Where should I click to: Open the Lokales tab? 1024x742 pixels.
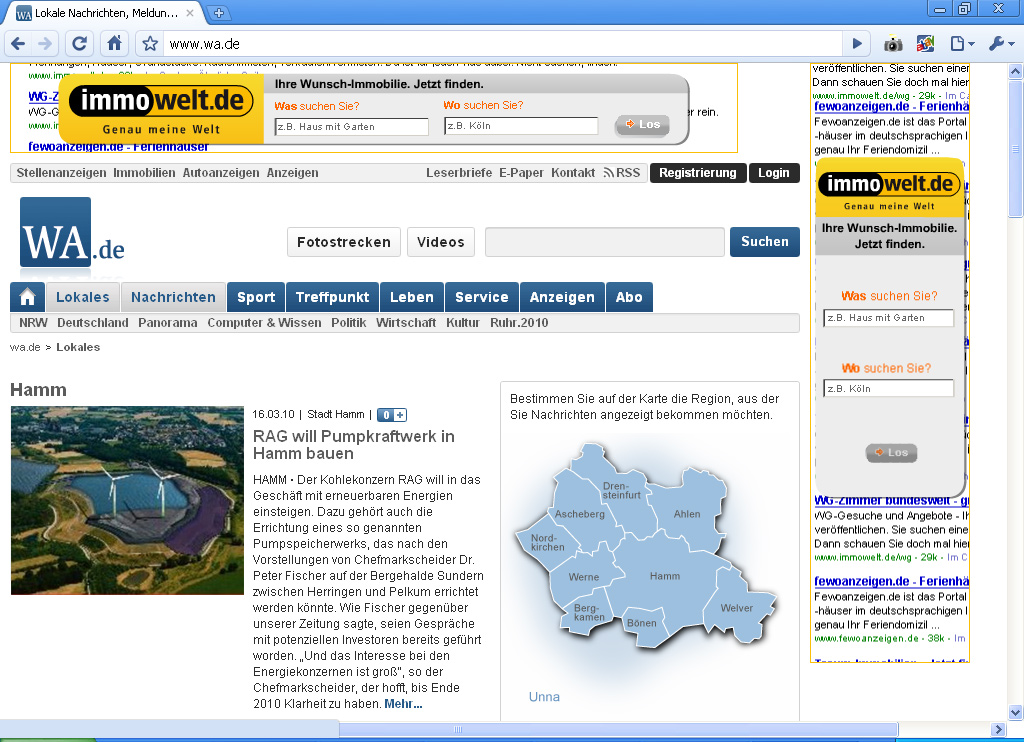click(83, 297)
